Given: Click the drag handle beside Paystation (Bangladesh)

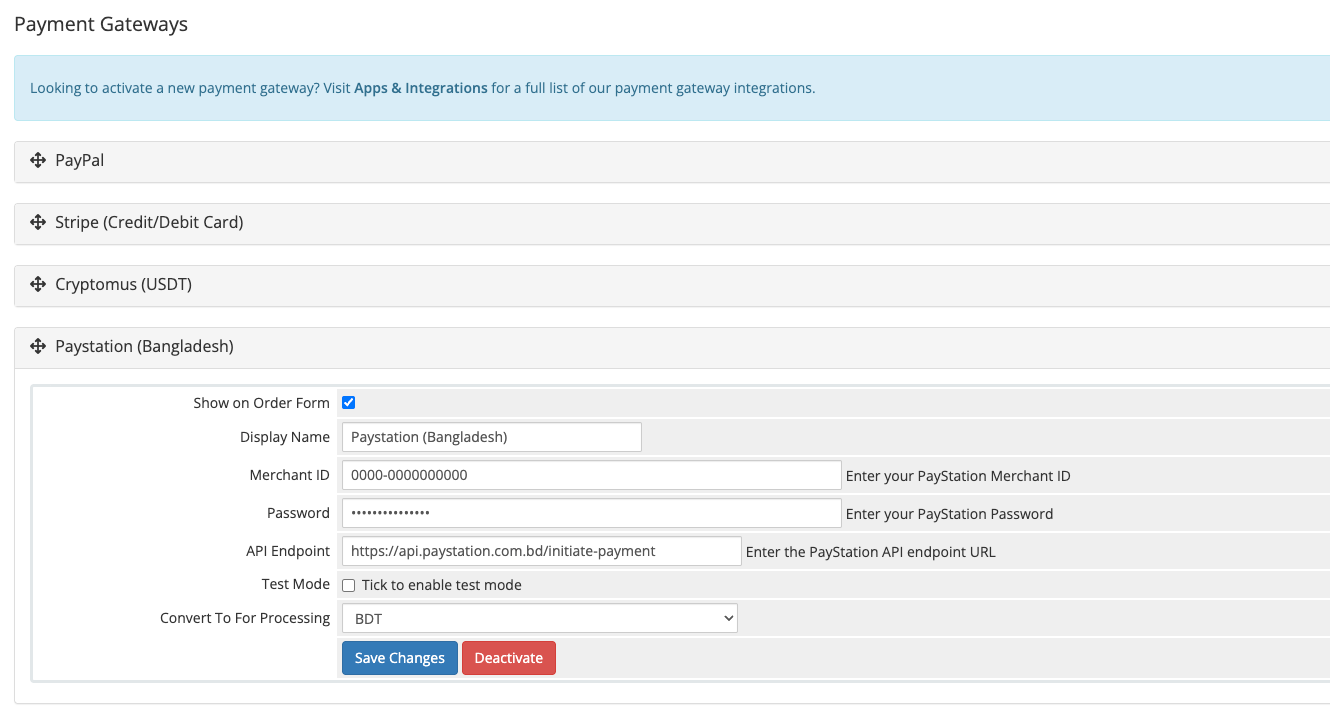Looking at the screenshot, I should click(x=38, y=346).
